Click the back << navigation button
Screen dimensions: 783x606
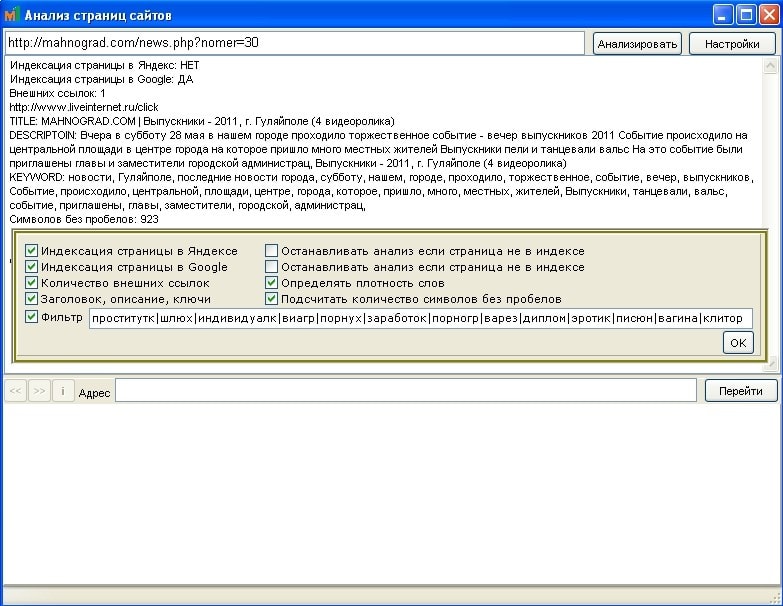click(x=16, y=391)
